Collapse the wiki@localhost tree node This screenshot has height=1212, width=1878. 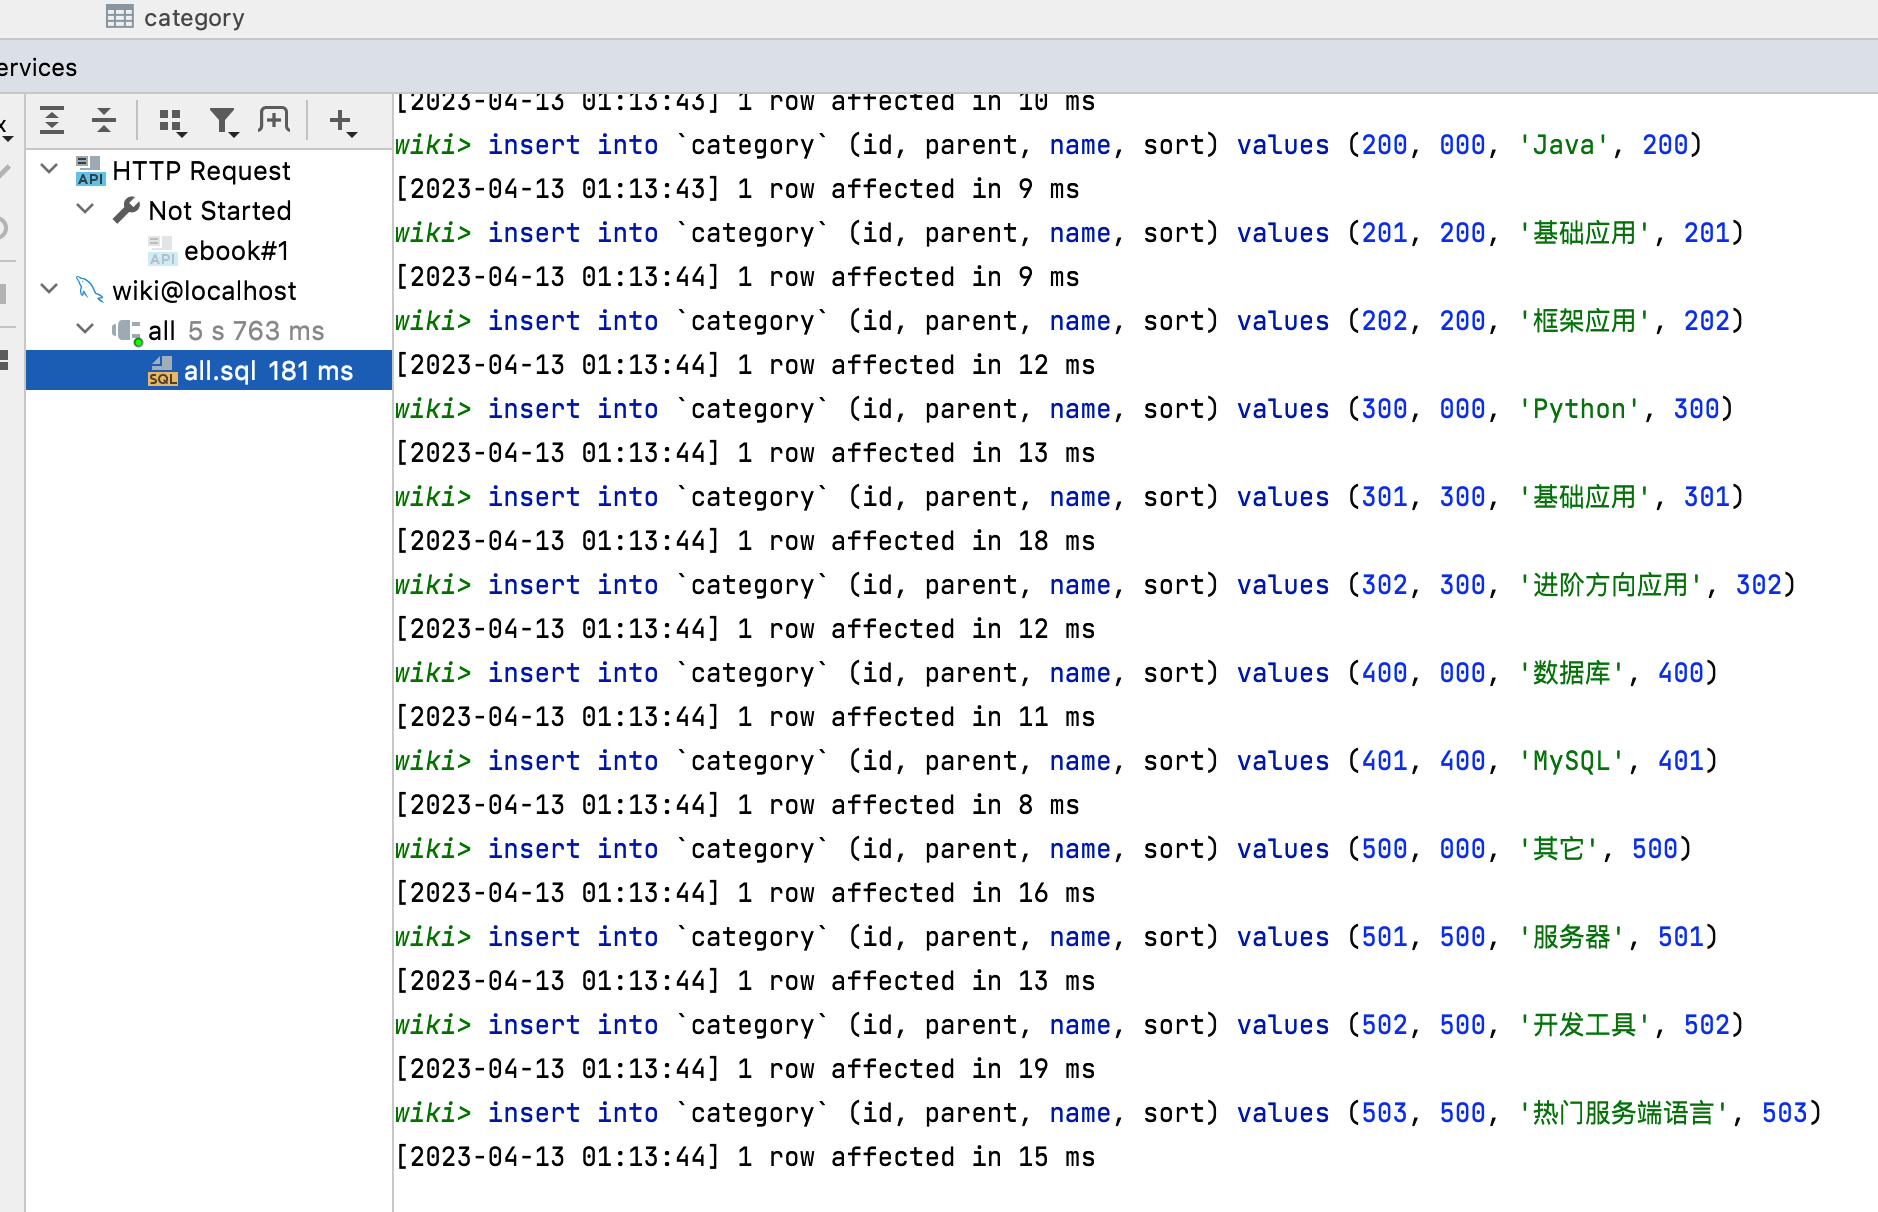(48, 289)
